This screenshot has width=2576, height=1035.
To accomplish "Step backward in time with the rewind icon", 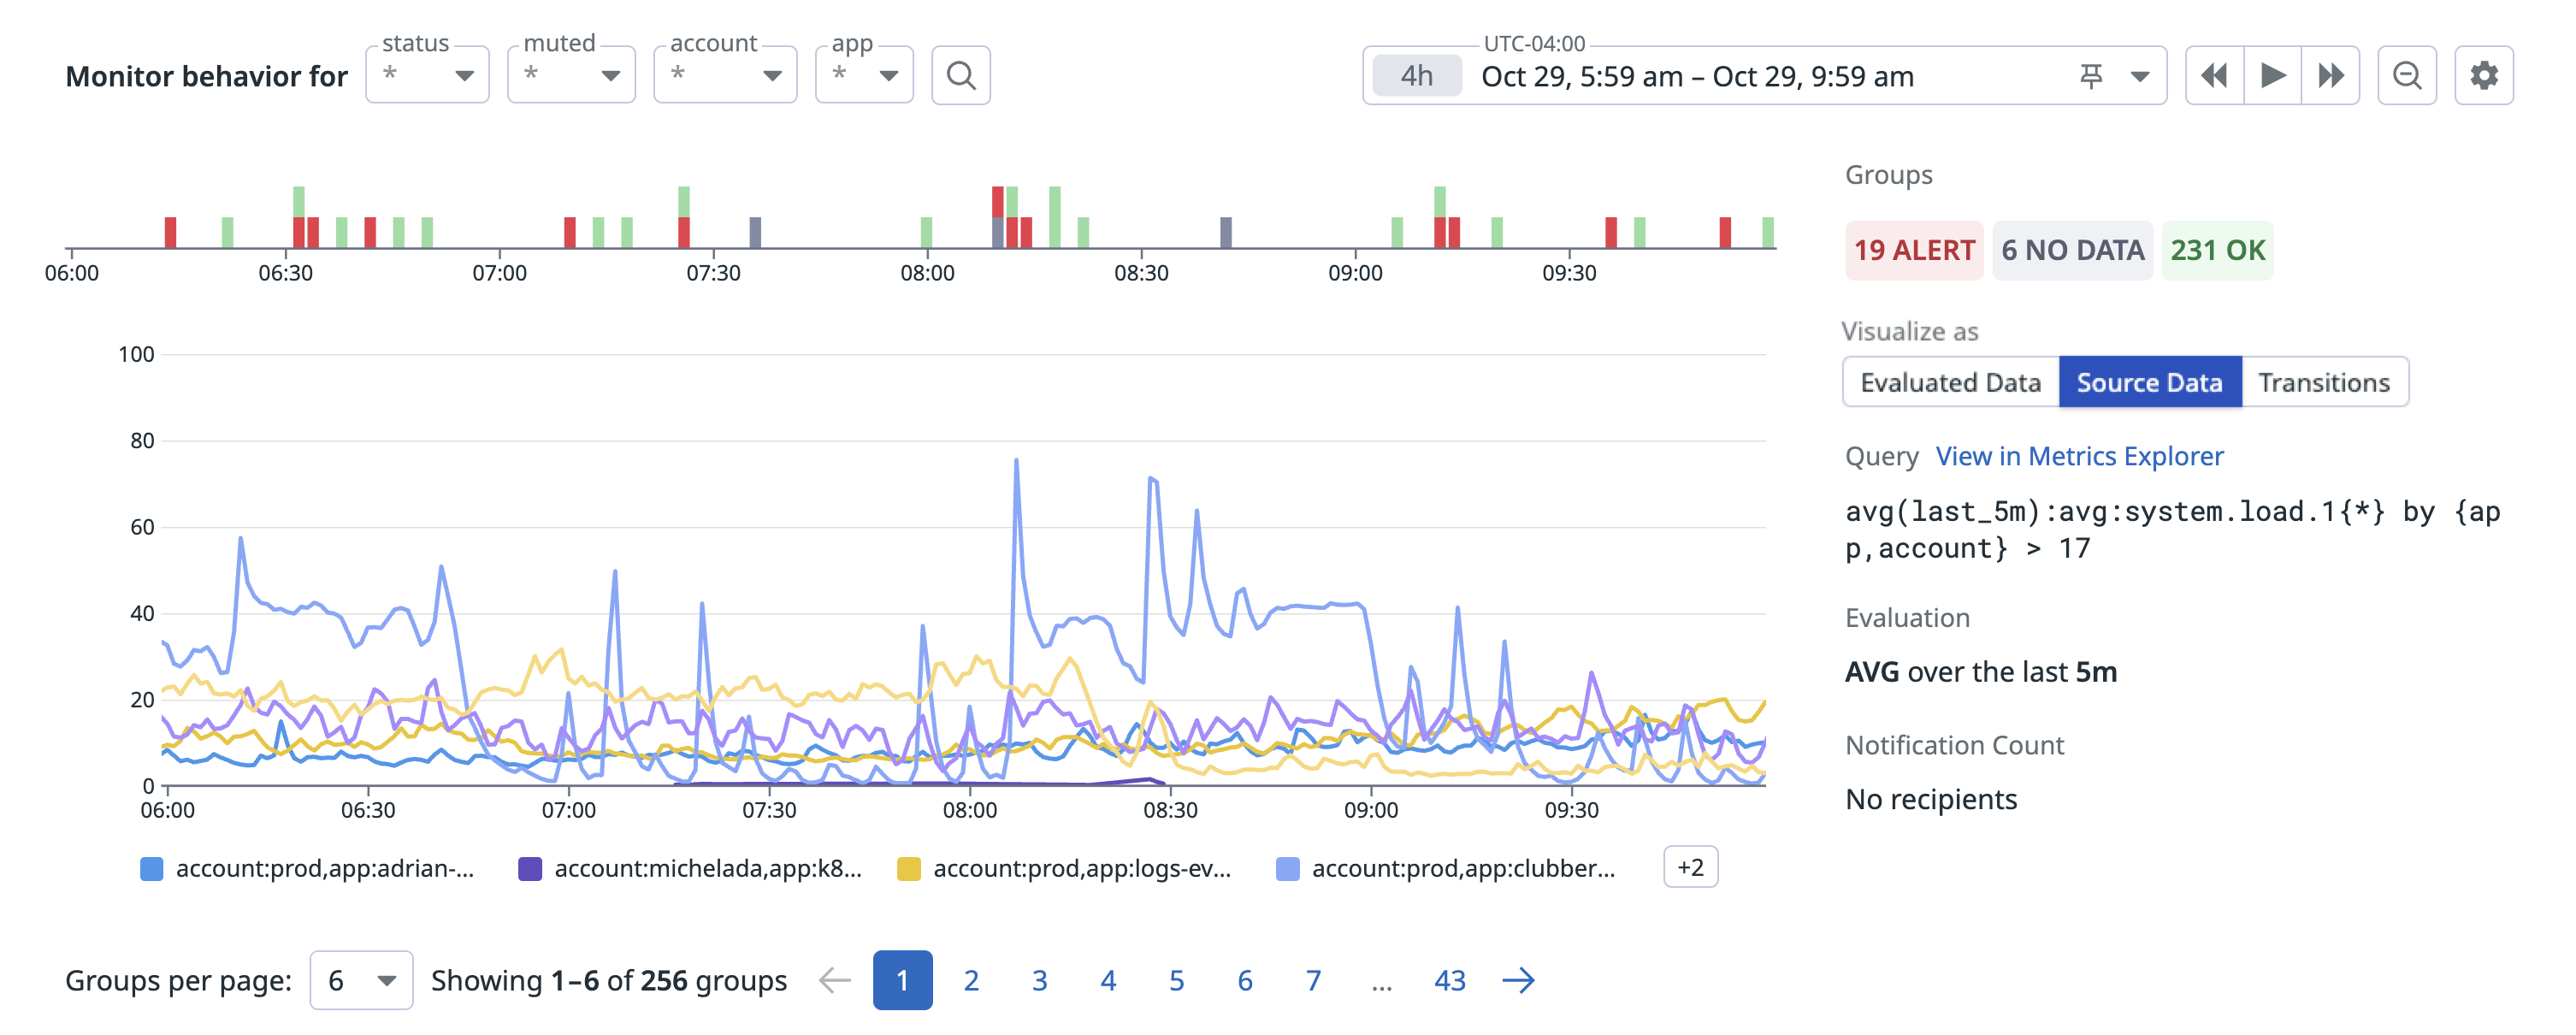I will click(2214, 74).
